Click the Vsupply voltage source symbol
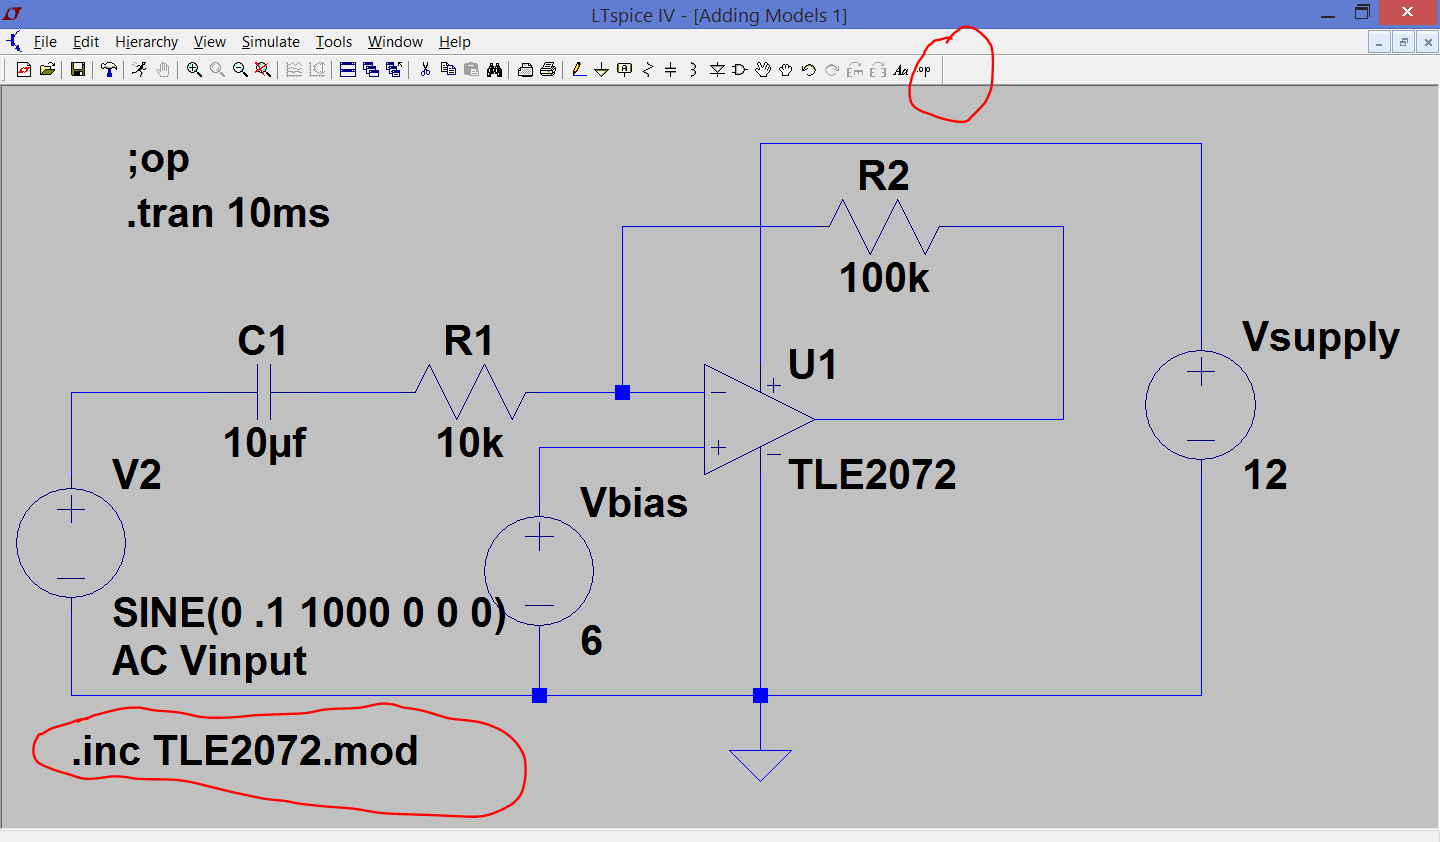The image size is (1440, 842). 1200,405
